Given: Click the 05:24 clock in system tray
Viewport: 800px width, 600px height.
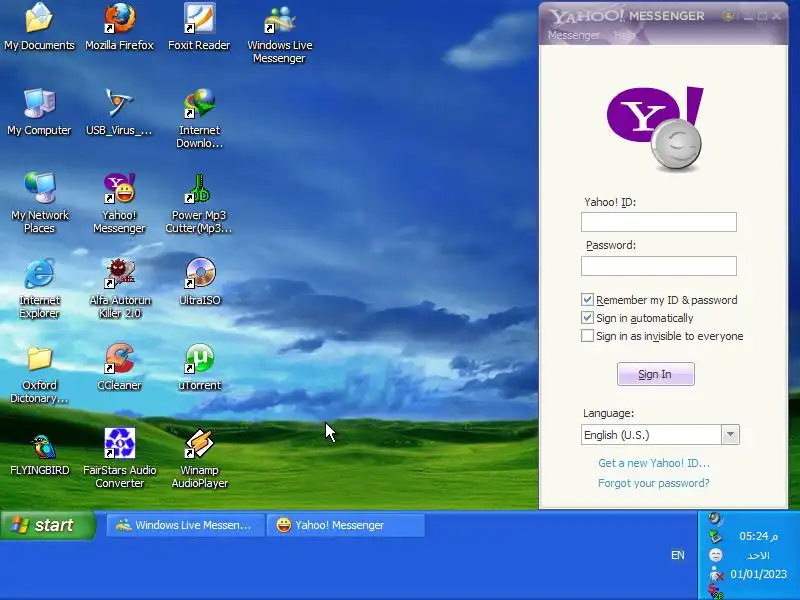Looking at the screenshot, I should [x=758, y=536].
